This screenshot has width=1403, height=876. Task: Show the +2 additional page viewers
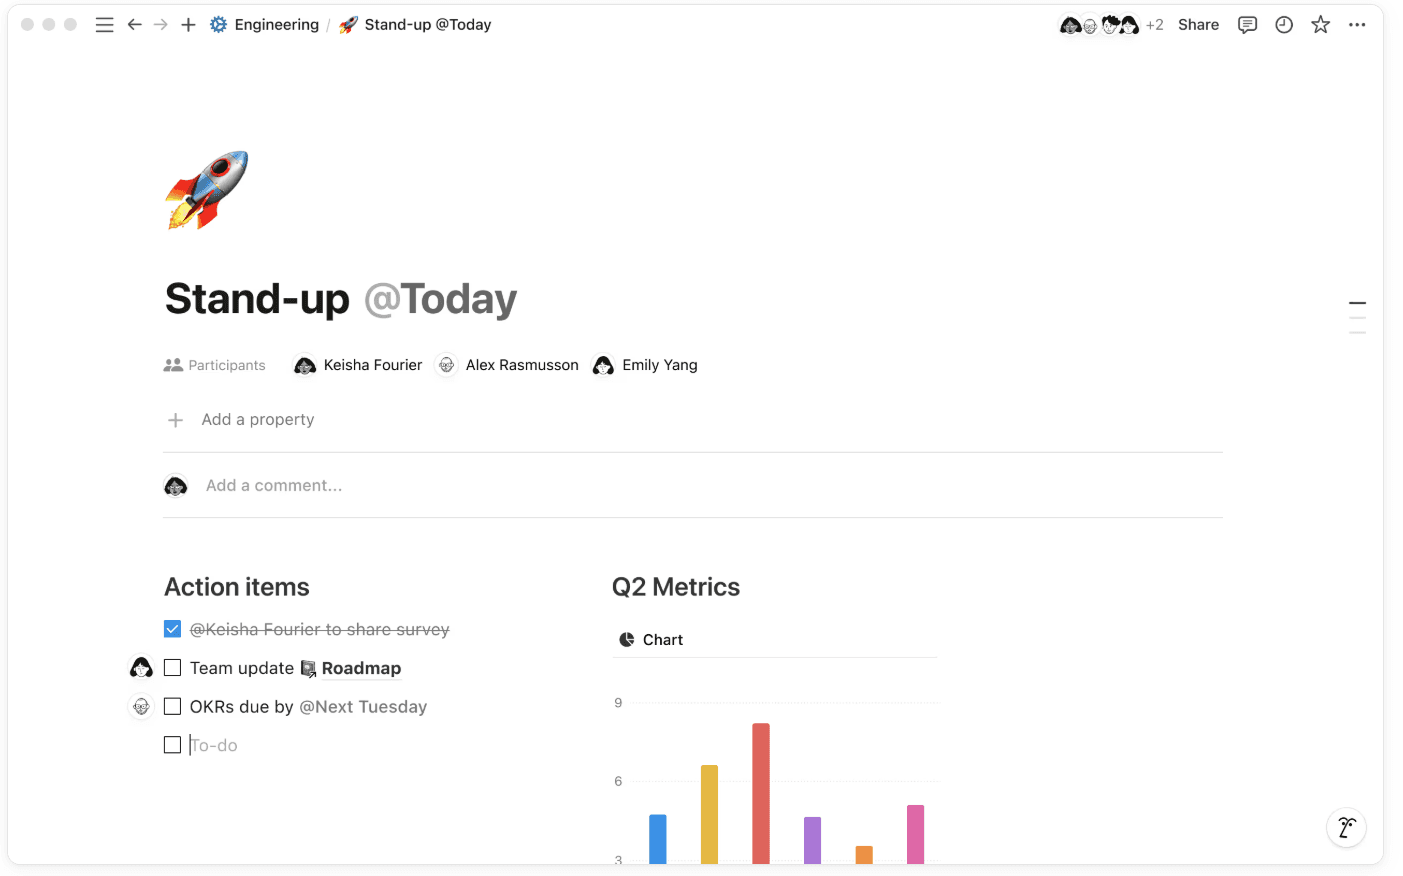pos(1154,25)
